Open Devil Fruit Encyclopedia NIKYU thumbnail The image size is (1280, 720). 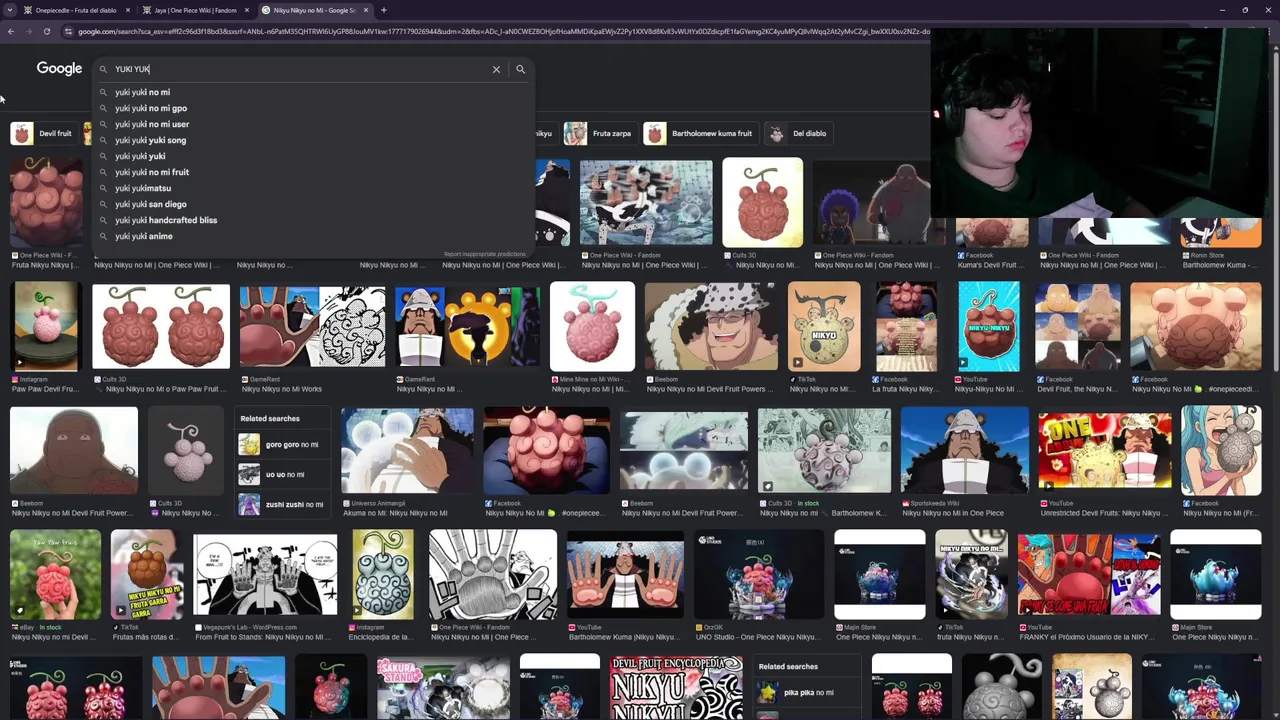point(676,687)
